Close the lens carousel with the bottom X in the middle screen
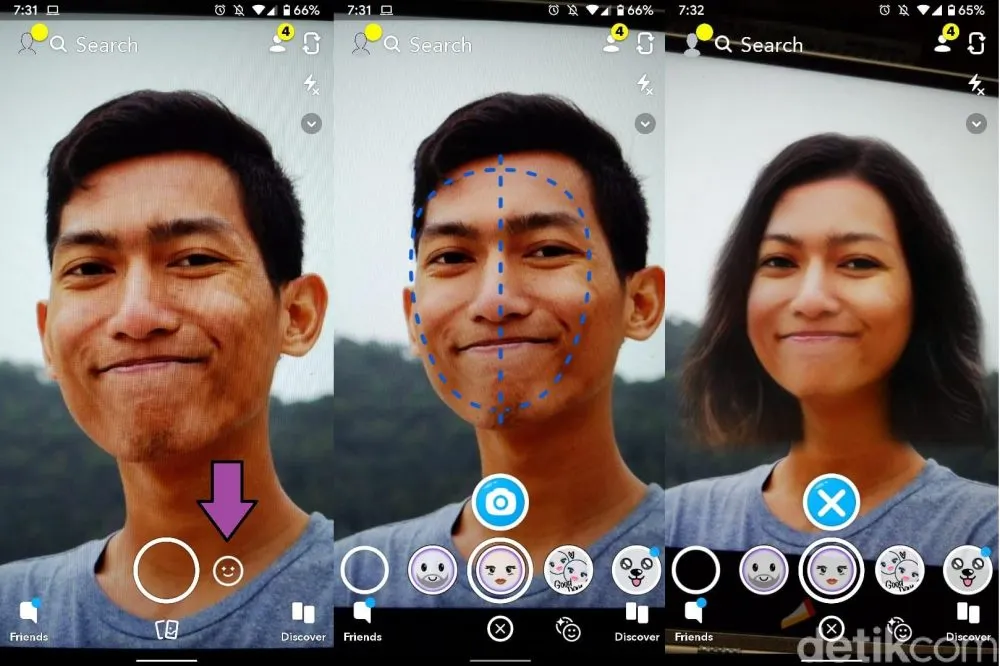This screenshot has height=666, width=1000. pos(499,629)
